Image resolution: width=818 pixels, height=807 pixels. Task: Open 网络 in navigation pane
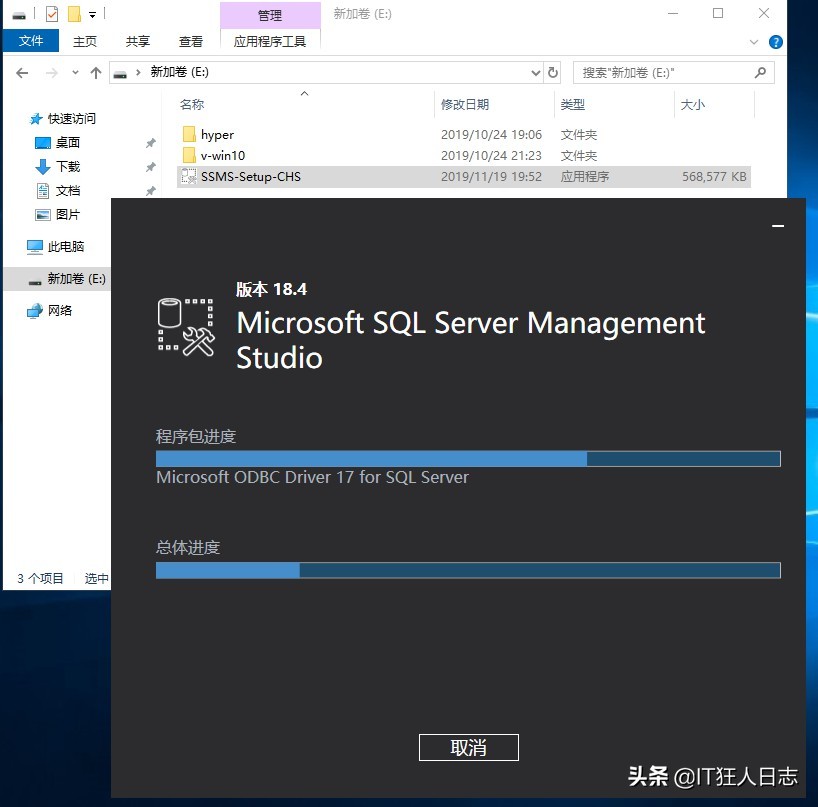[x=59, y=310]
